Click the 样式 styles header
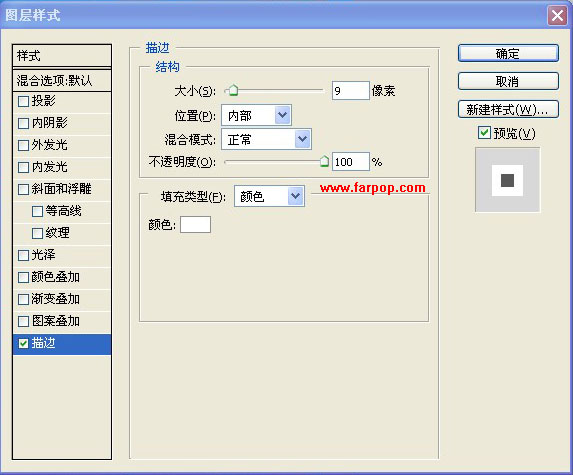Image resolution: width=573 pixels, height=475 pixels. click(62, 56)
